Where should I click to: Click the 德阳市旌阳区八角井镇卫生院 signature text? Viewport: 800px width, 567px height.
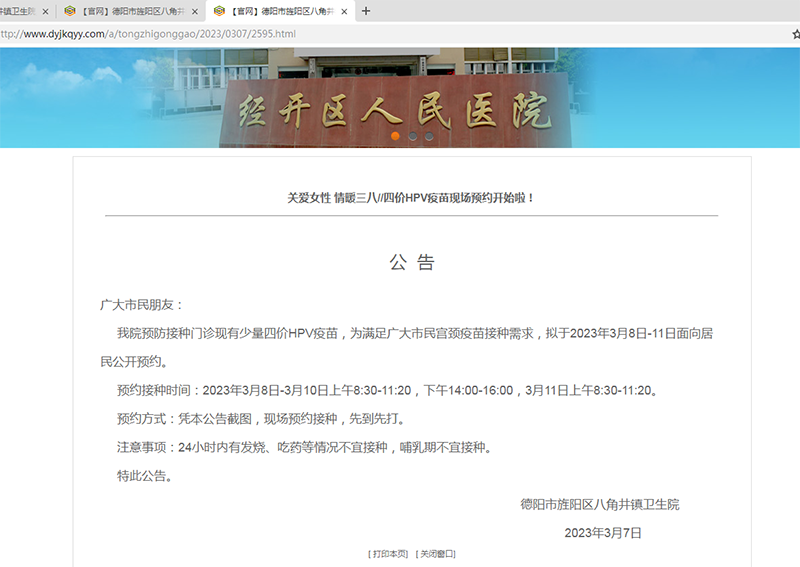599,504
